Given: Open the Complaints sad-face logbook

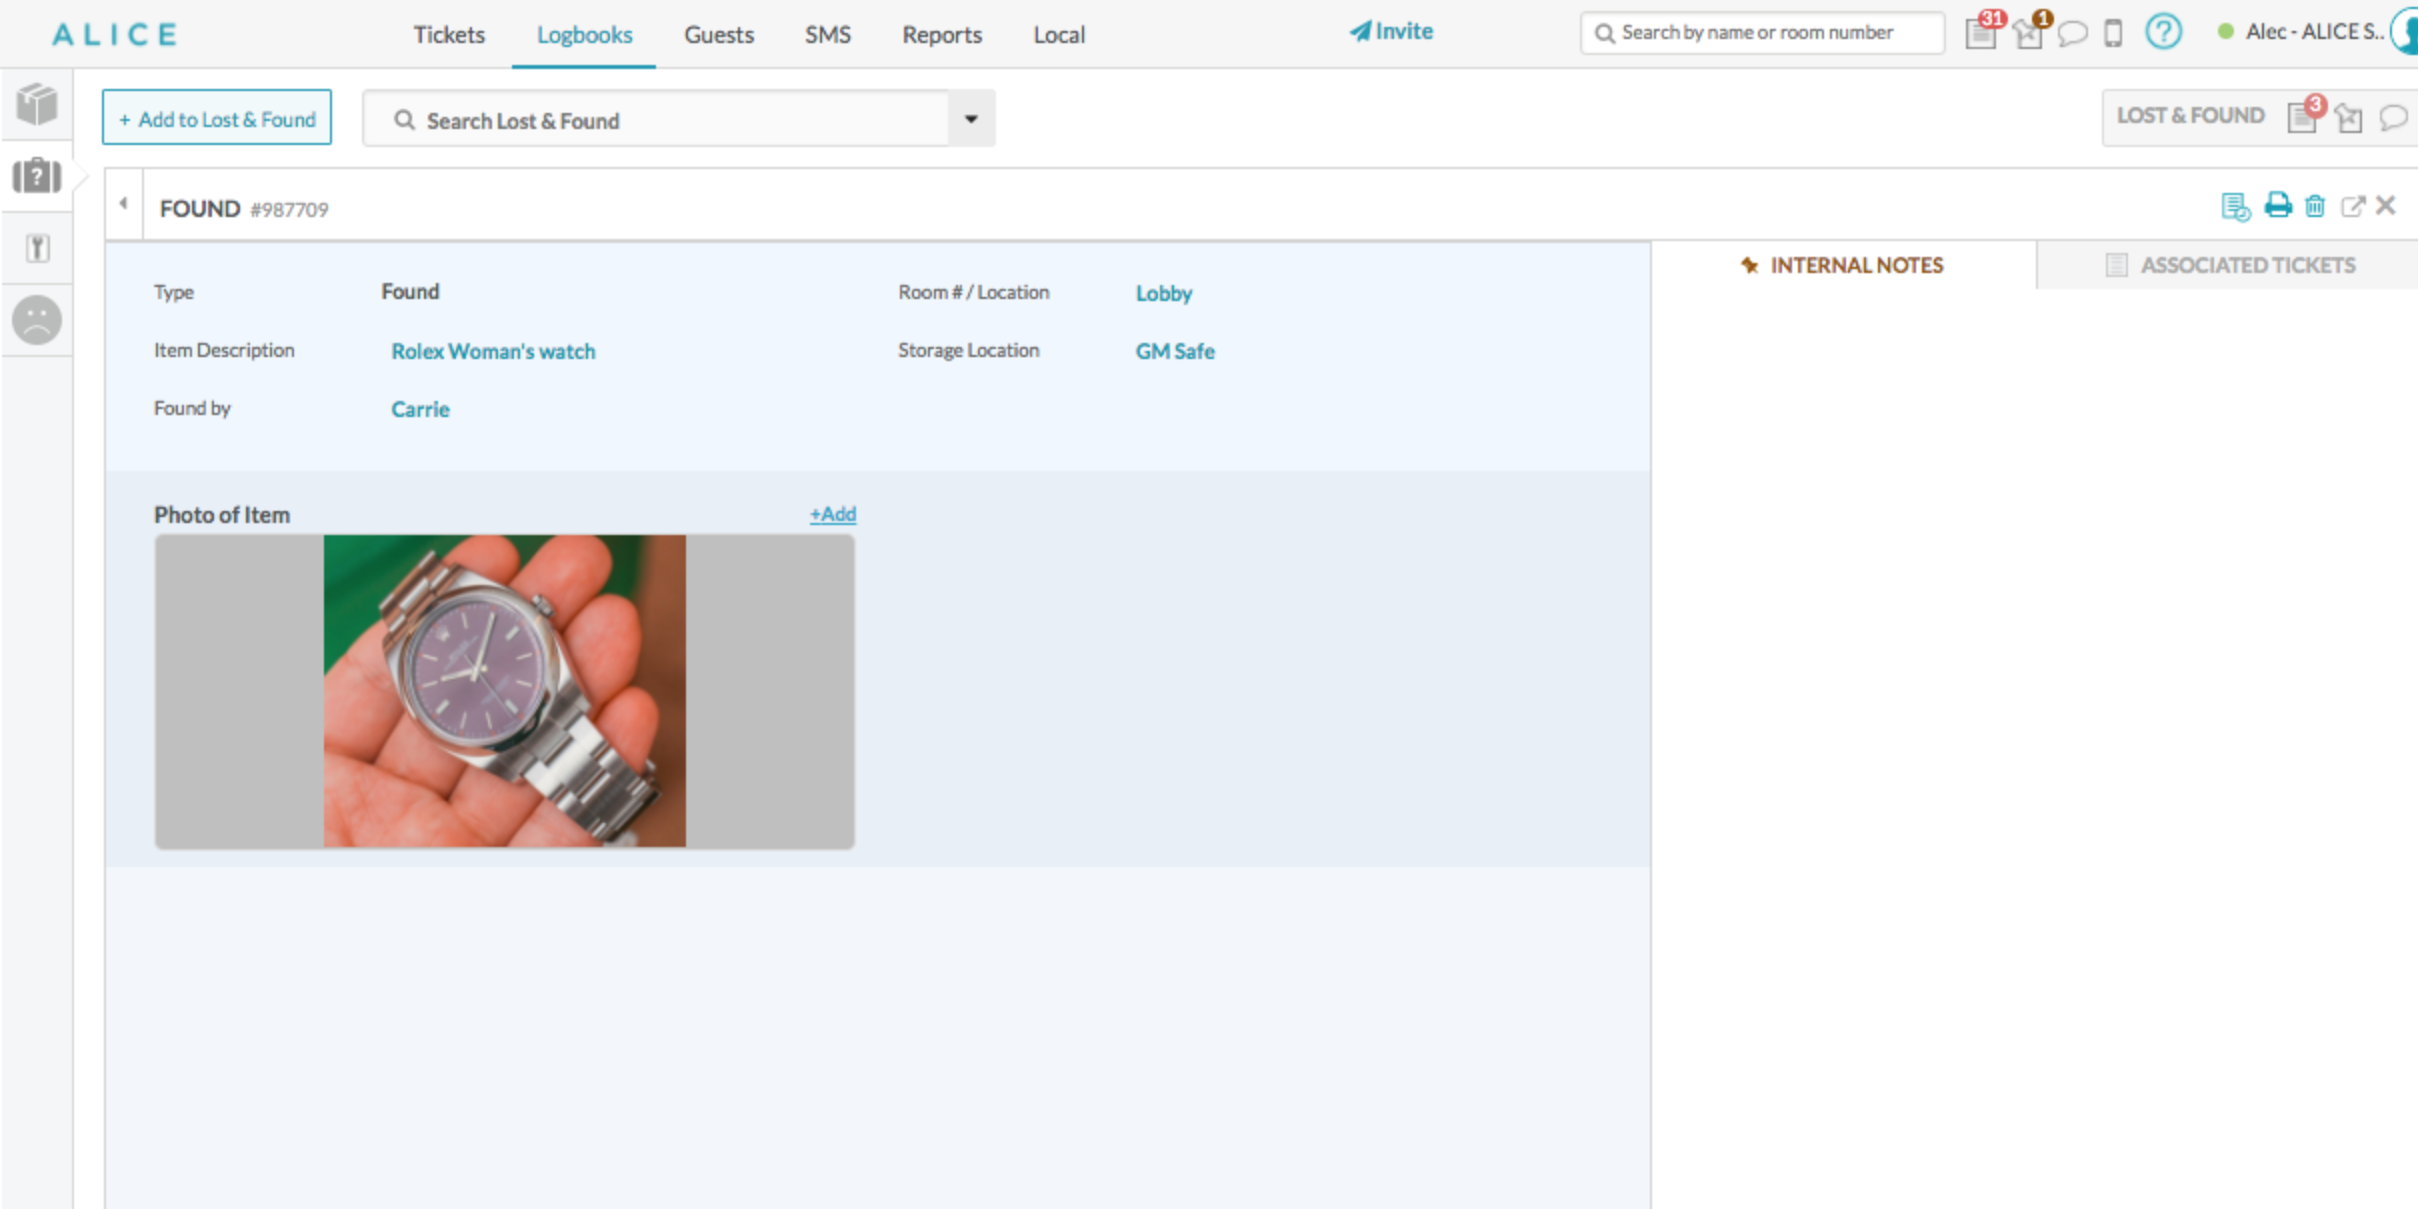Looking at the screenshot, I should point(36,320).
